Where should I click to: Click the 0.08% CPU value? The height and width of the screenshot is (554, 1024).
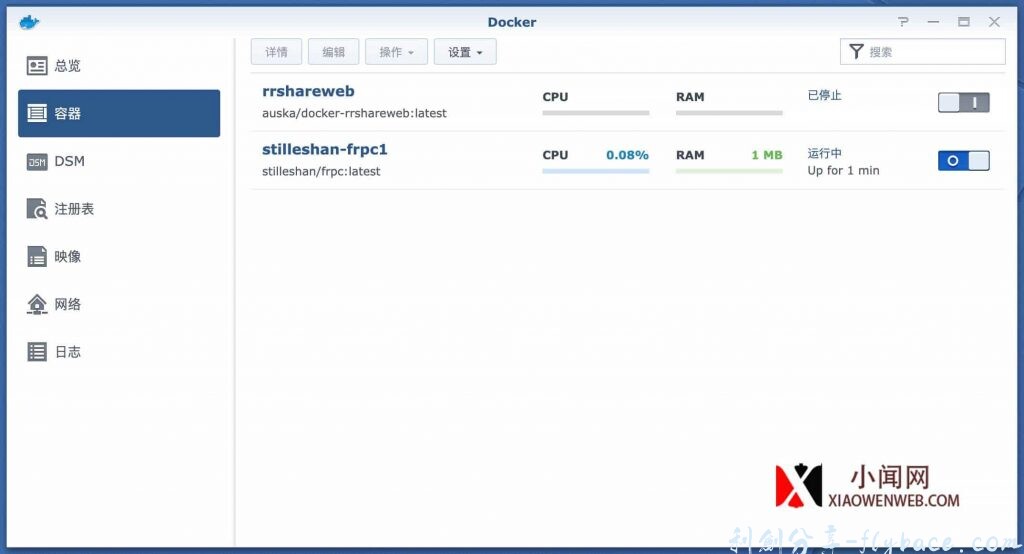627,155
